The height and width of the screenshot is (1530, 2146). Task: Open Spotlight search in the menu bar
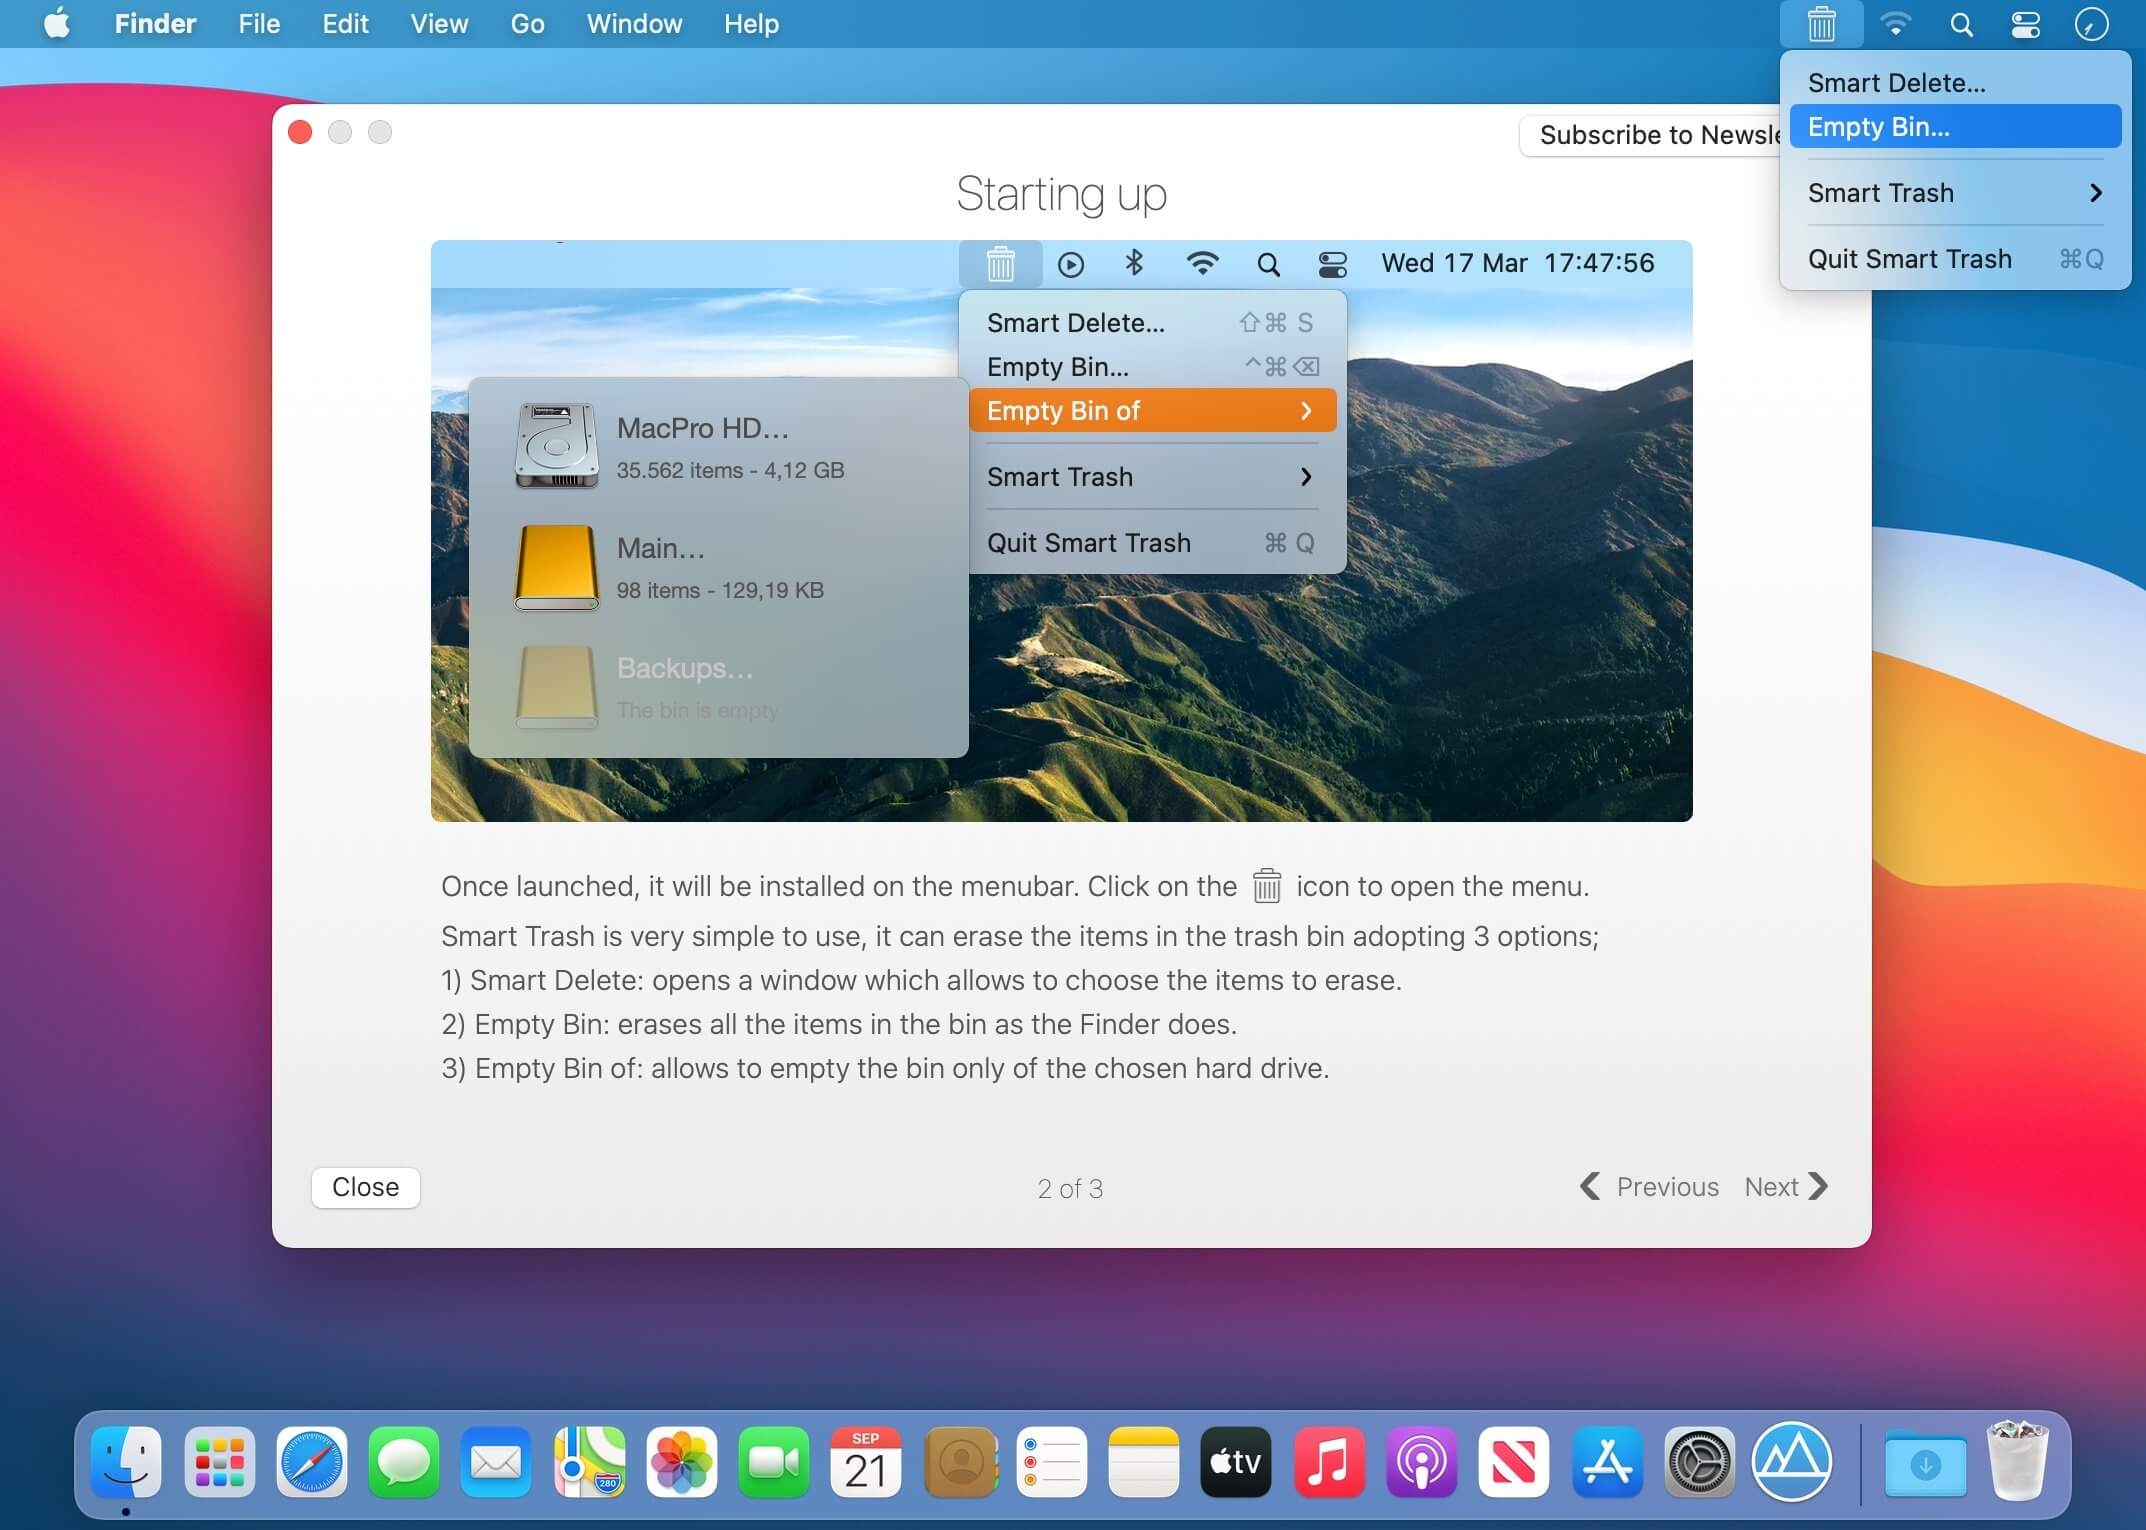[1961, 24]
